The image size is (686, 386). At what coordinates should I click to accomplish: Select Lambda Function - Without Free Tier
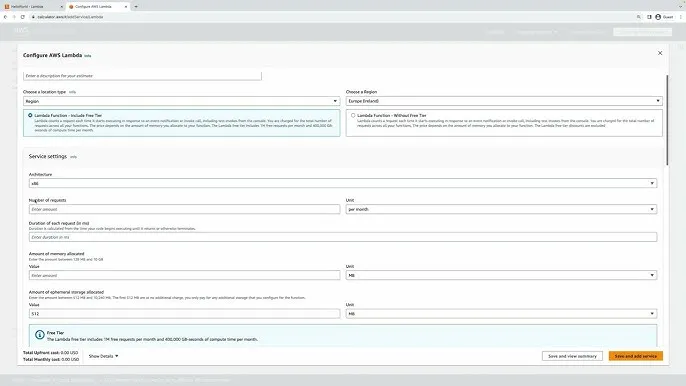pyautogui.click(x=353, y=116)
